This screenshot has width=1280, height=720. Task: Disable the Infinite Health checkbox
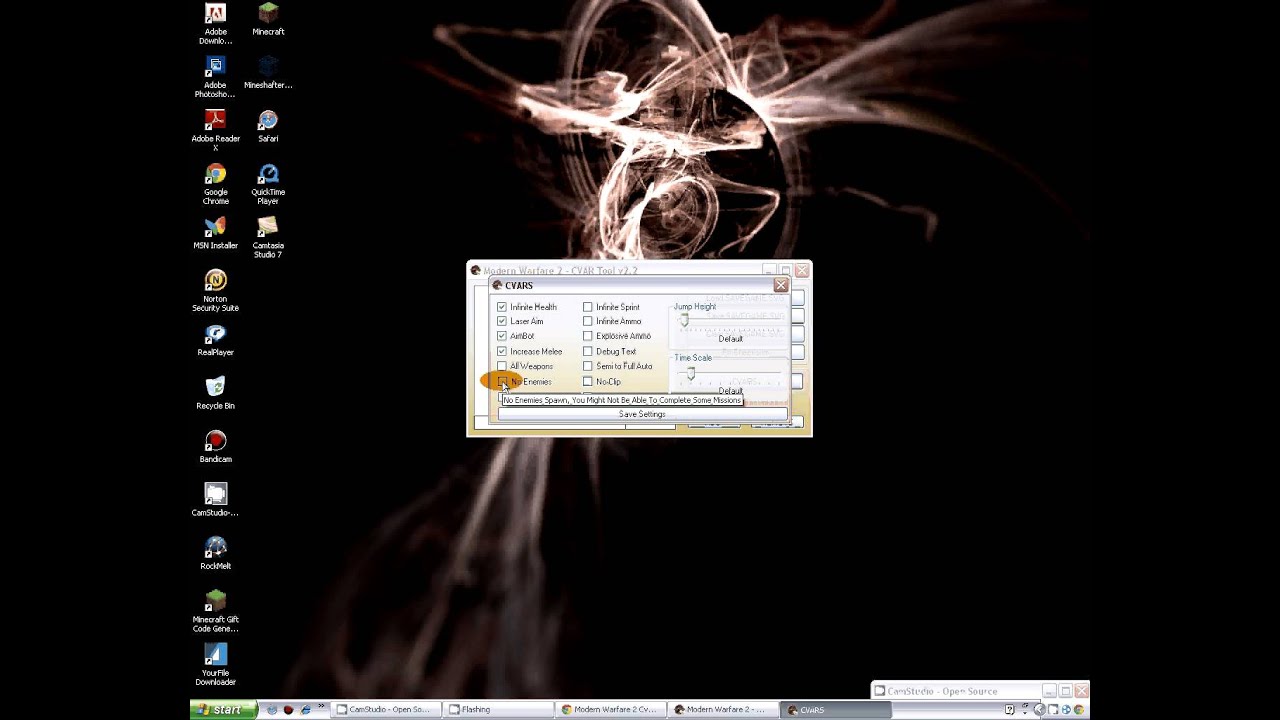tap(502, 307)
